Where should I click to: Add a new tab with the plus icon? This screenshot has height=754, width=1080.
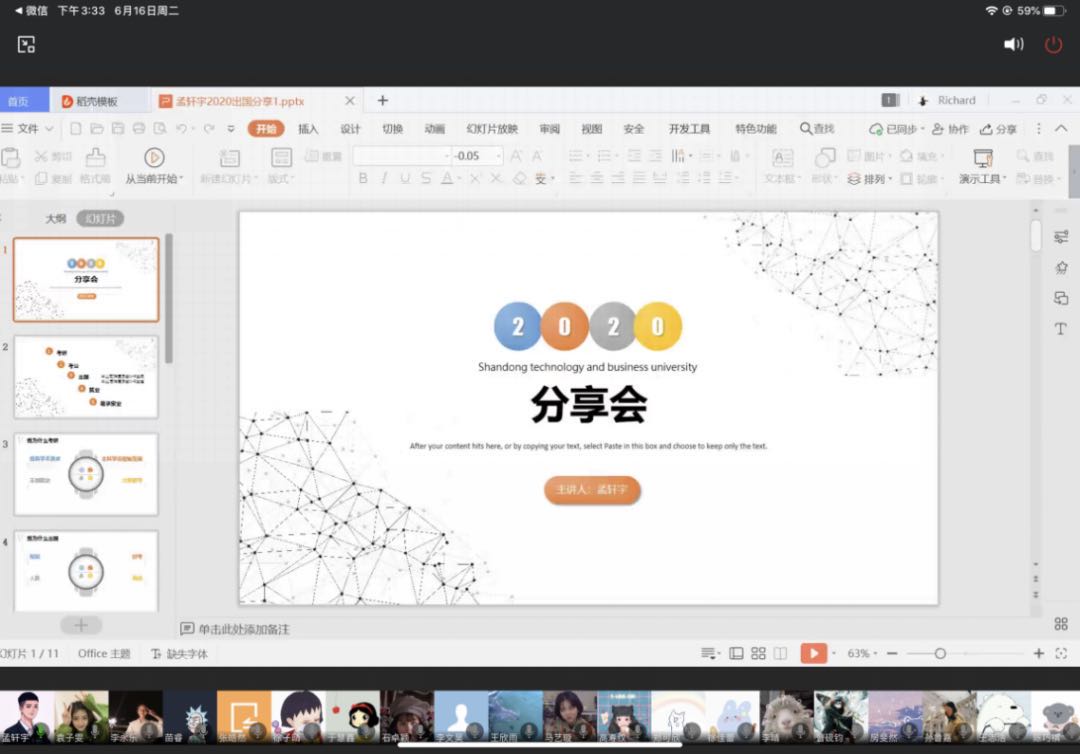[382, 100]
